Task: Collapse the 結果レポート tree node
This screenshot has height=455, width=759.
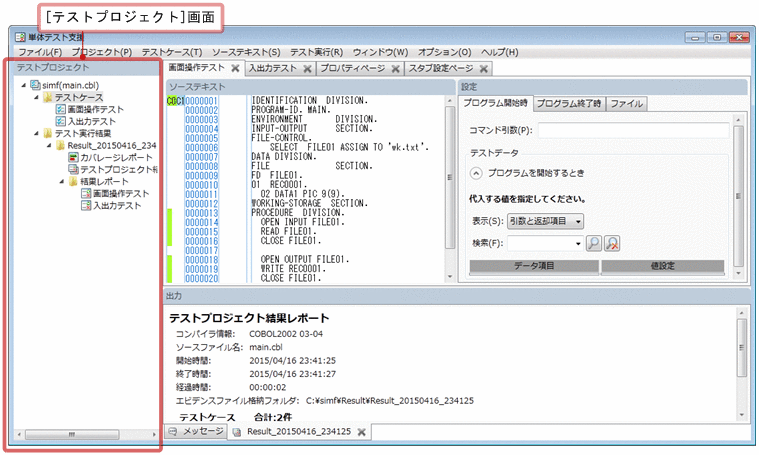Action: [62, 182]
